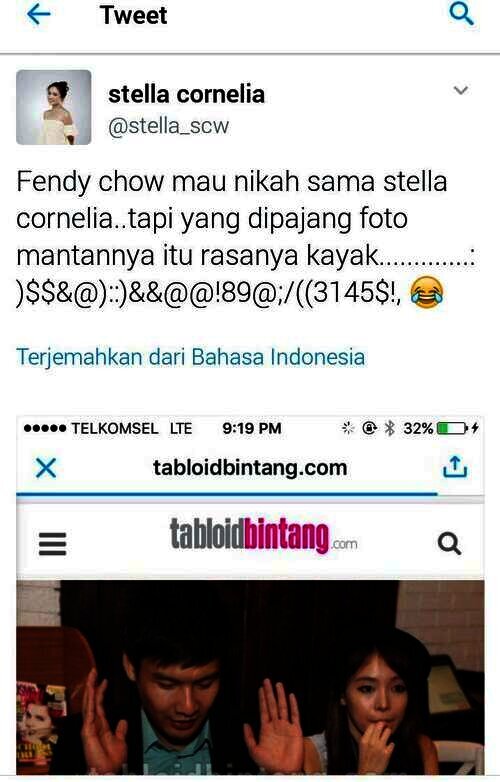Close the in-app browser with X

coord(46,468)
